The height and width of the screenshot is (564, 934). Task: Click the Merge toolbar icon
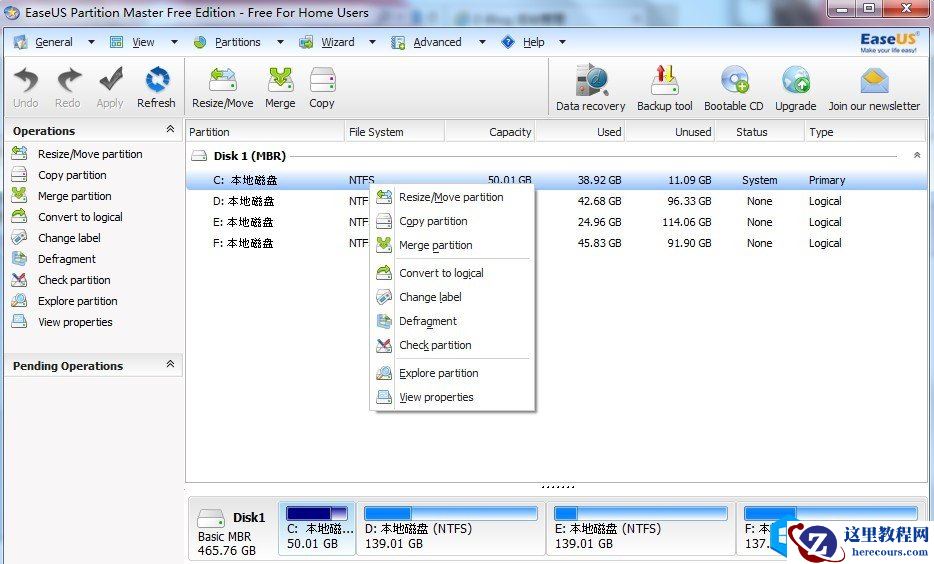[x=281, y=80]
